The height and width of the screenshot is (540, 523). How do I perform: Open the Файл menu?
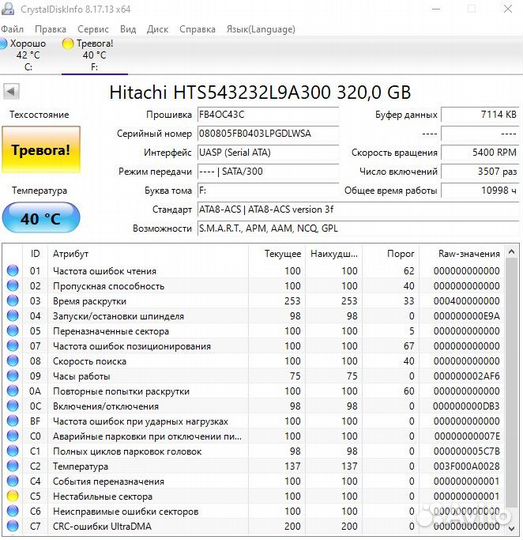tap(12, 29)
